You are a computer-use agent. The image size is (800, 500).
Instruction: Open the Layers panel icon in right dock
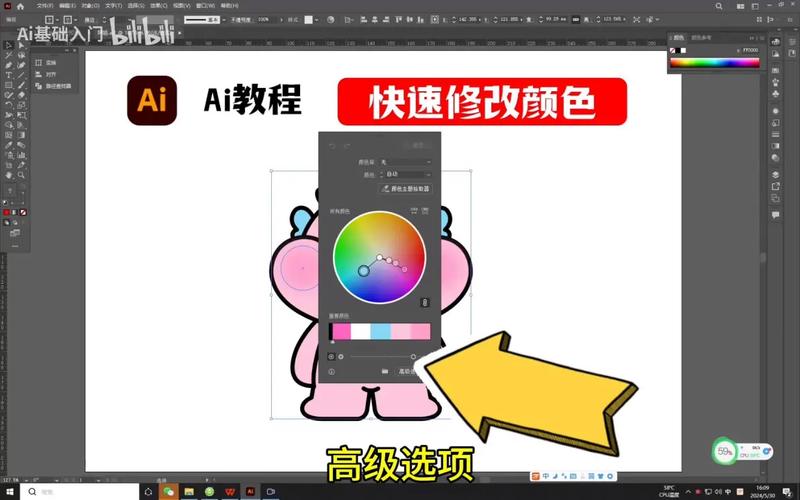click(x=775, y=174)
